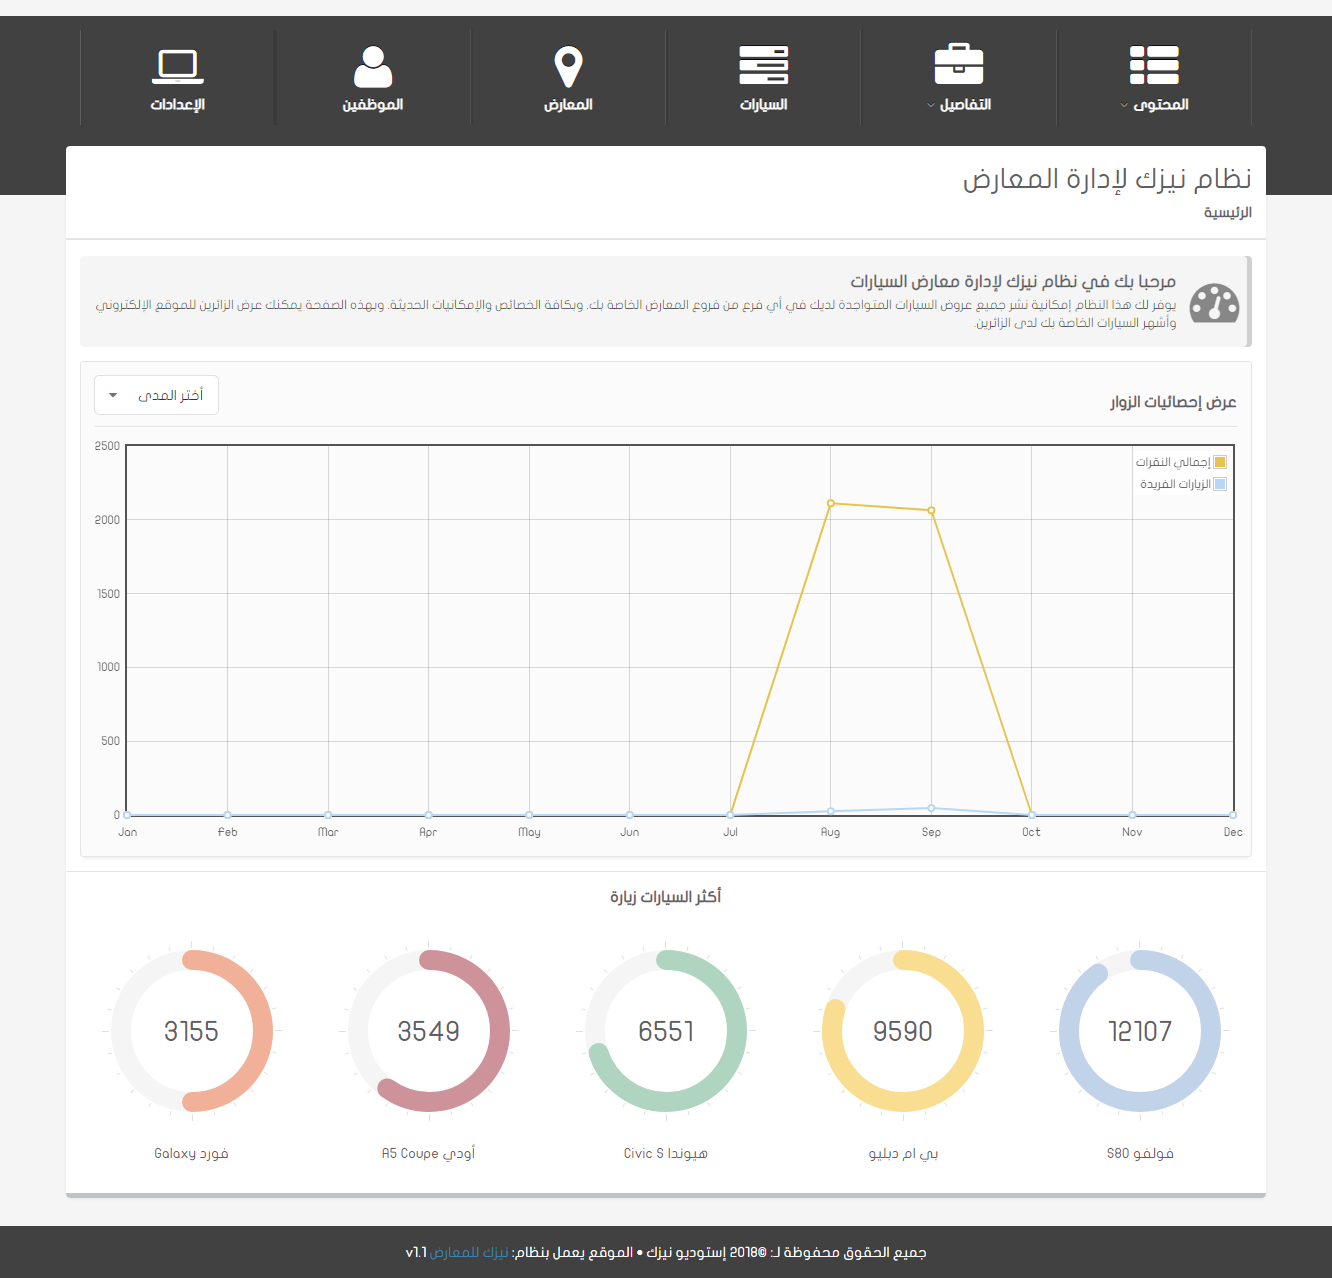Click the Aug peak point on yellow line
This screenshot has width=1332, height=1278.
831,504
